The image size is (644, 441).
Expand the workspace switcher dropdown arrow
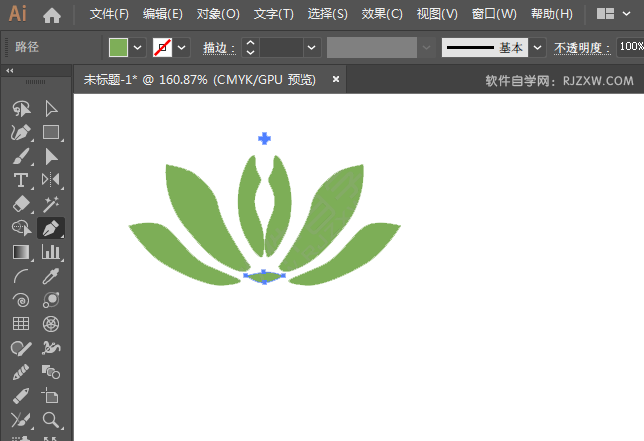tap(626, 14)
